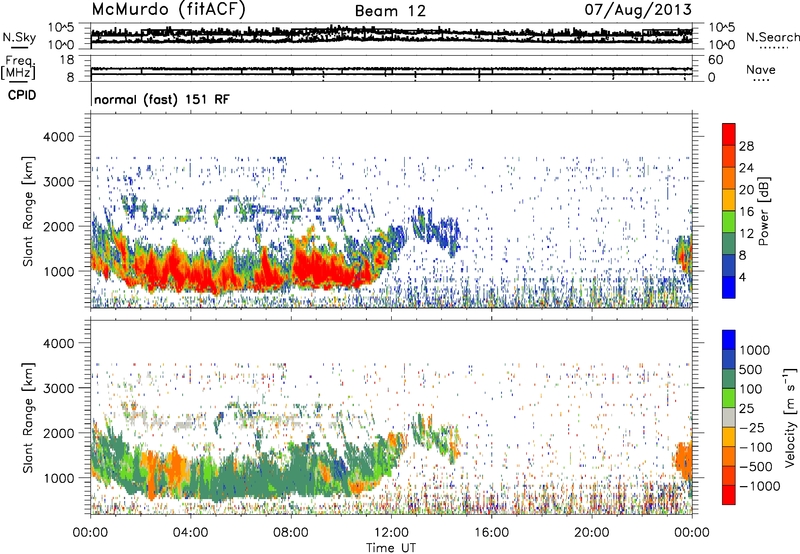800x554 pixels.
Task: Click the '20:00' time tick label
Action: tap(591, 533)
